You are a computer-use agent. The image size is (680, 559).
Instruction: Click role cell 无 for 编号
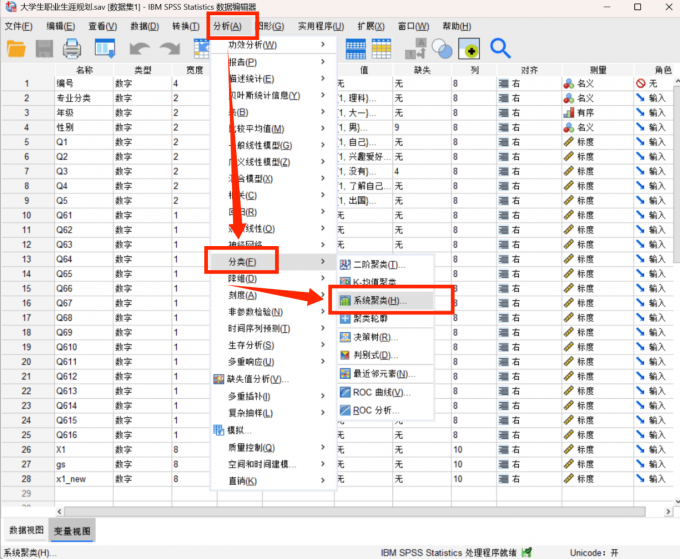[x=656, y=83]
